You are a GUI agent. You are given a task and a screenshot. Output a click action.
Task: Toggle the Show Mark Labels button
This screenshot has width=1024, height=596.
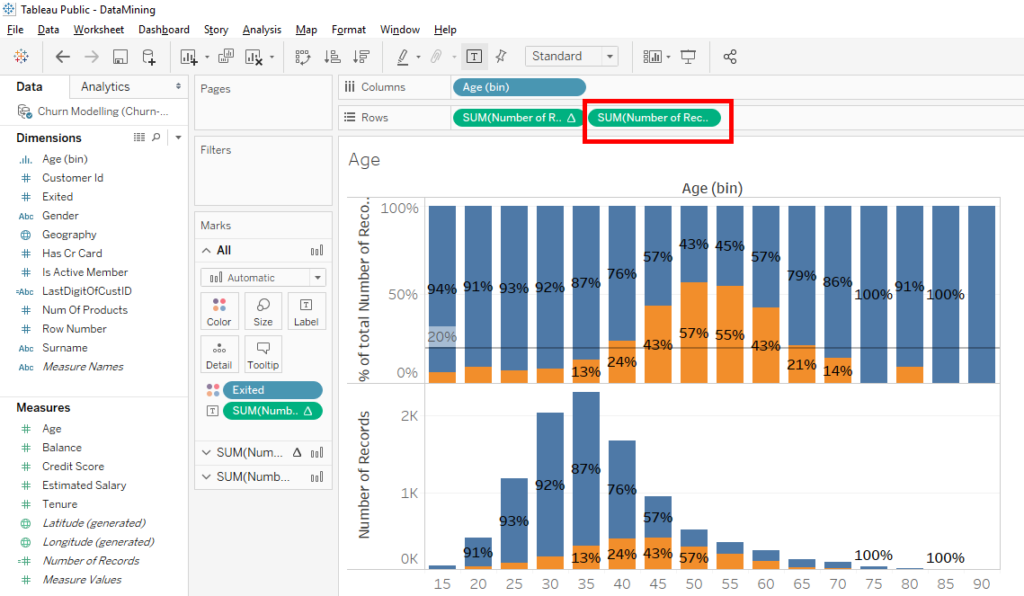pyautogui.click(x=474, y=57)
